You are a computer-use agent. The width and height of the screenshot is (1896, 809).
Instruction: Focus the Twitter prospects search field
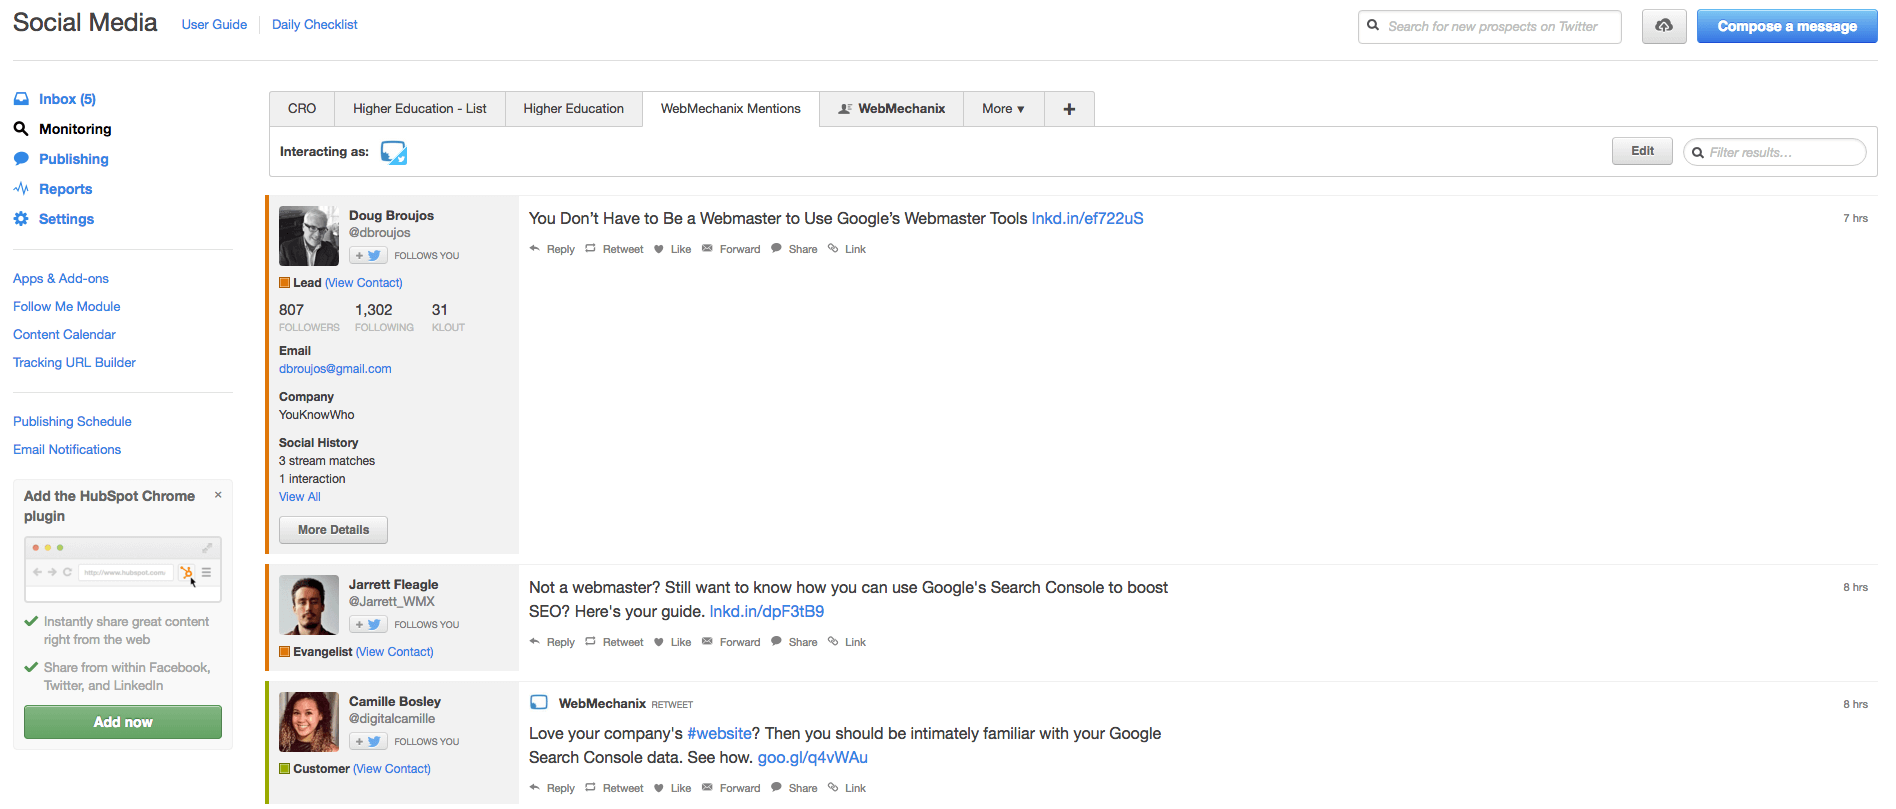[x=1490, y=26]
